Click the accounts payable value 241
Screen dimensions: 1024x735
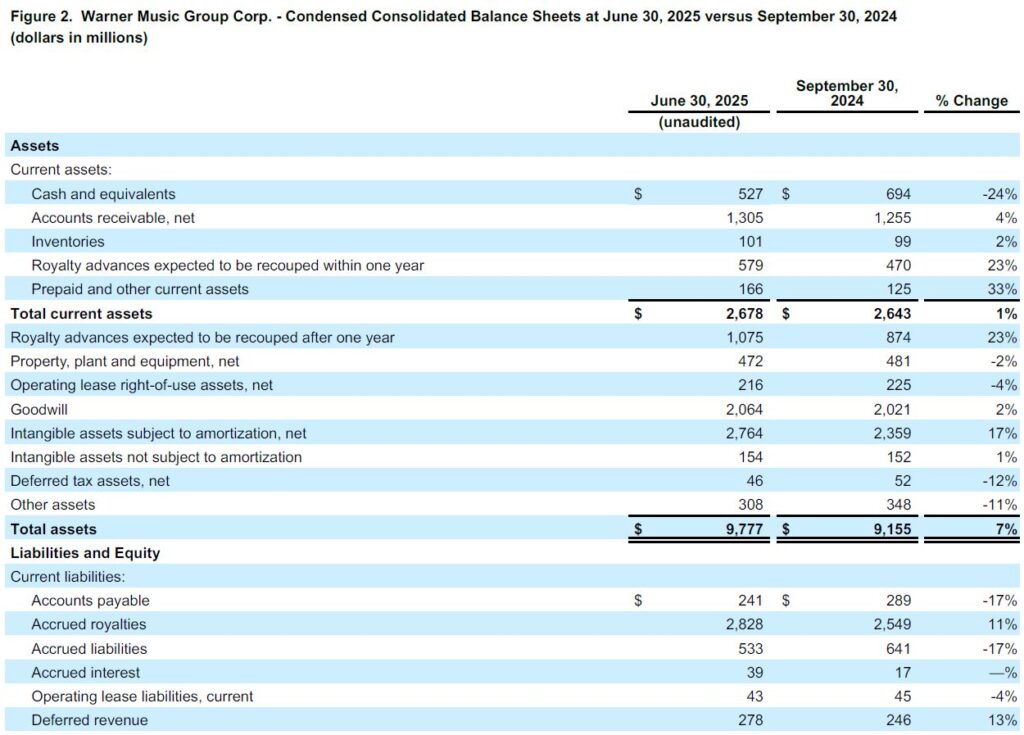click(750, 601)
